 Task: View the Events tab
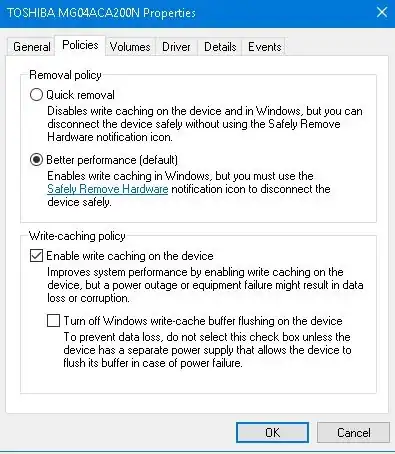pos(265,47)
